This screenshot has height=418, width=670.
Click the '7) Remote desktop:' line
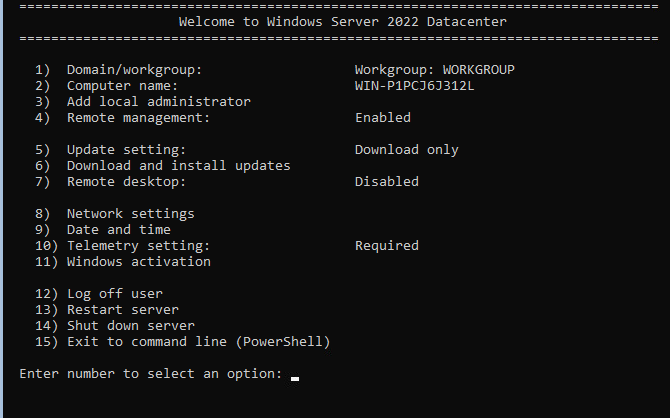tap(111, 182)
